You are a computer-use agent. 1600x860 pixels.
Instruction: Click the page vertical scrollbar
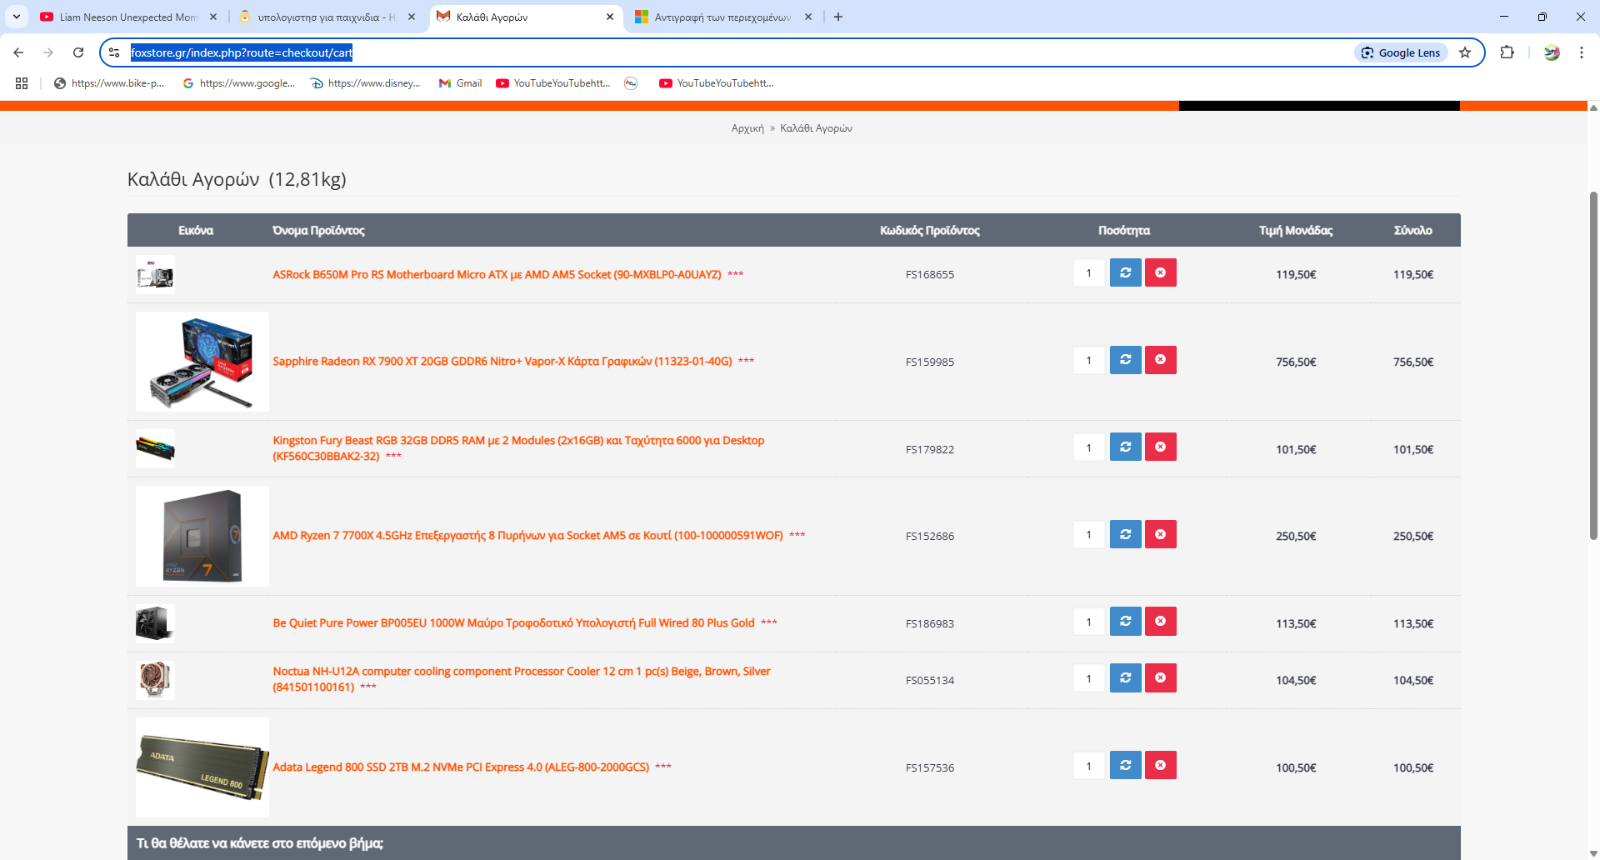click(1593, 365)
